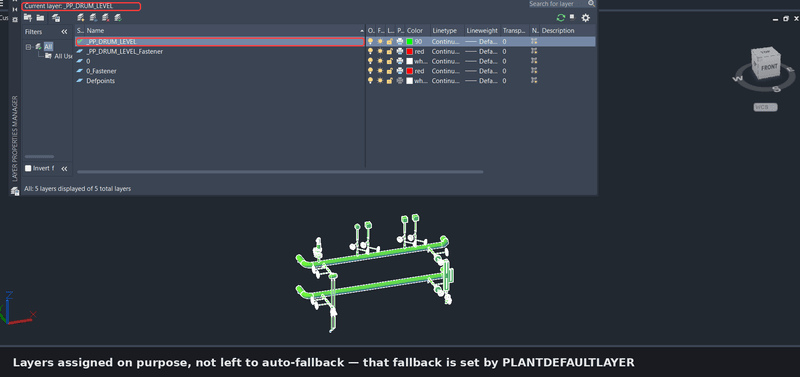
Task: Click layer list horizontal scrollbar
Action: coord(280,172)
